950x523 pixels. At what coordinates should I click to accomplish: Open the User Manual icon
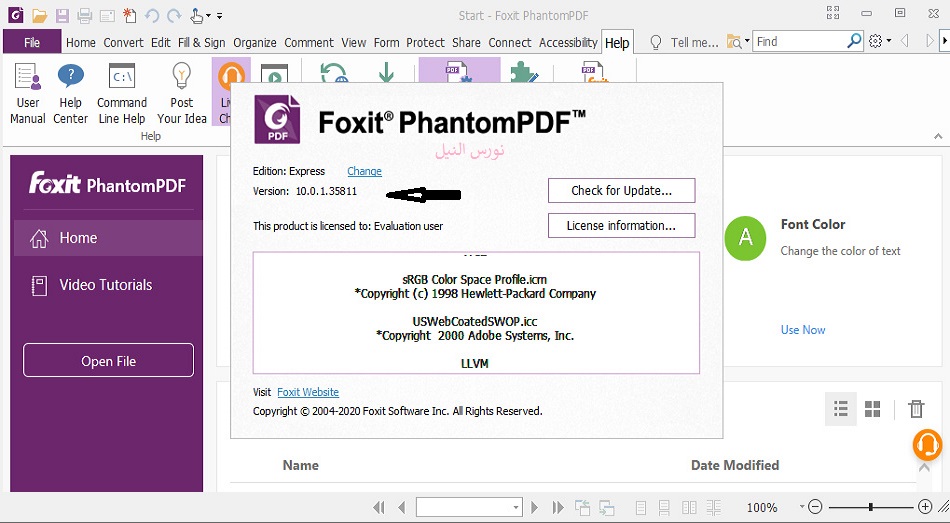(28, 92)
